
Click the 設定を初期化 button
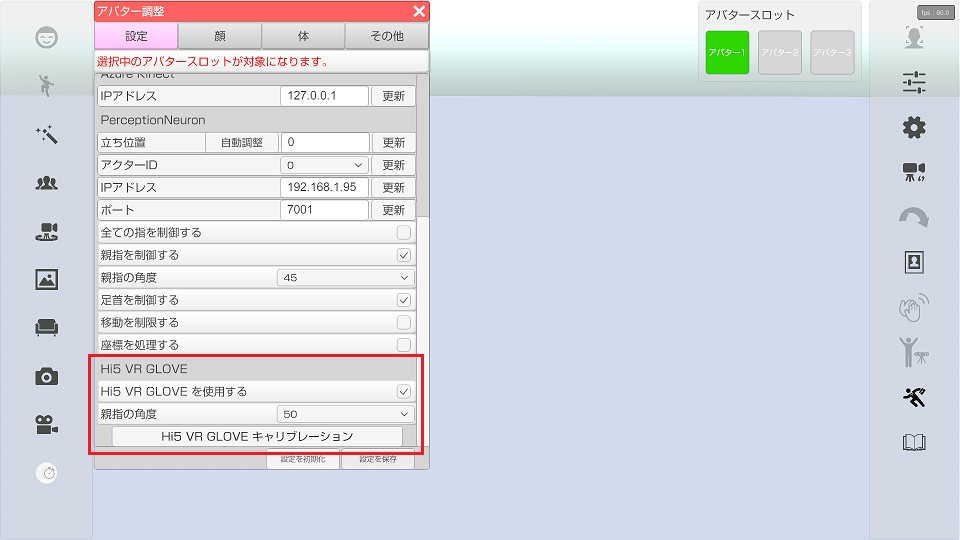[x=303, y=459]
